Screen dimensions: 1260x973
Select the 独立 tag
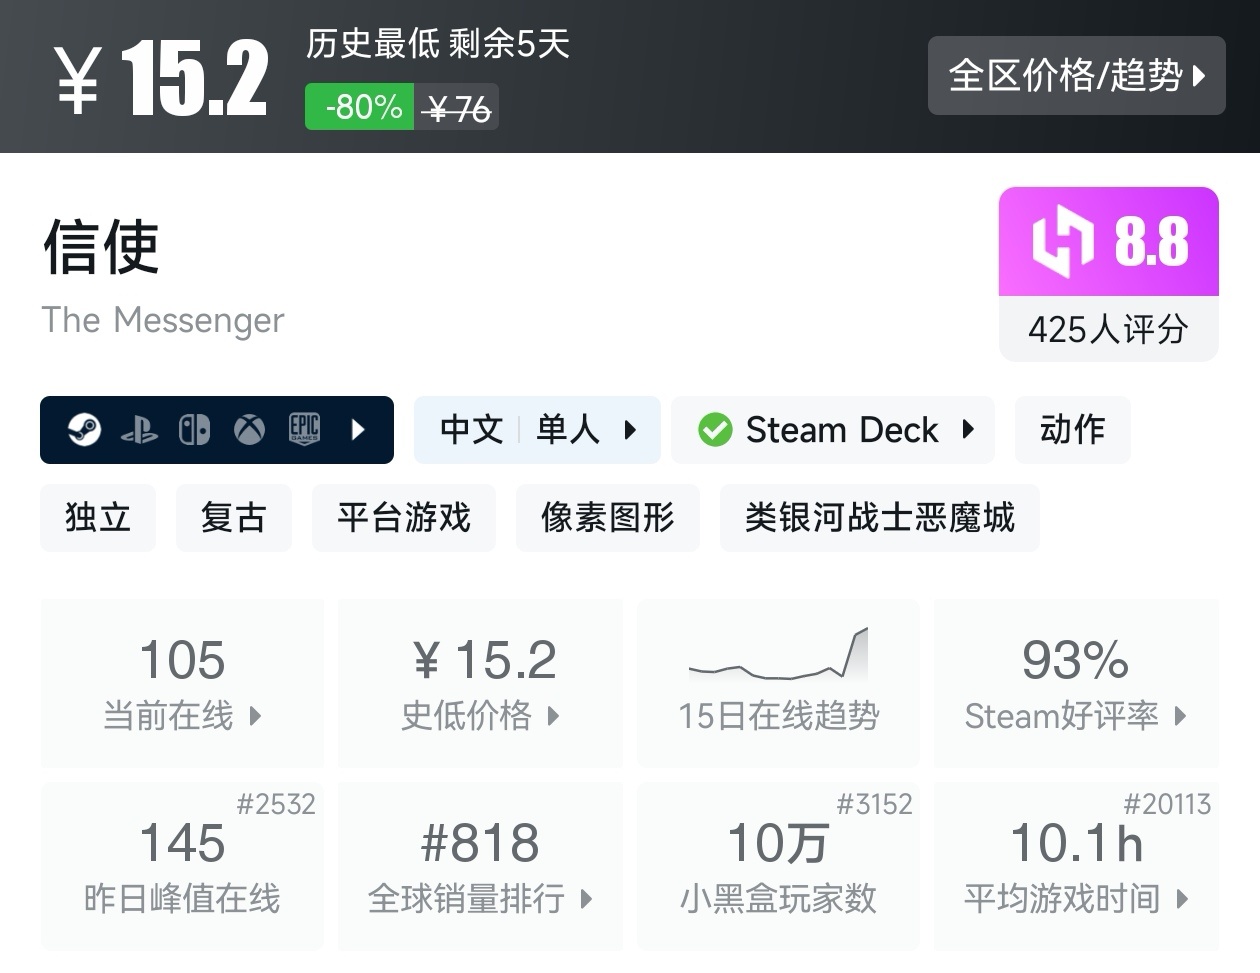98,518
